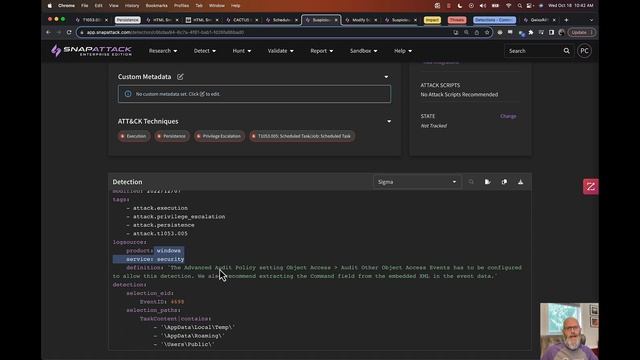
Task: Open the Window menu
Action: (216, 6)
